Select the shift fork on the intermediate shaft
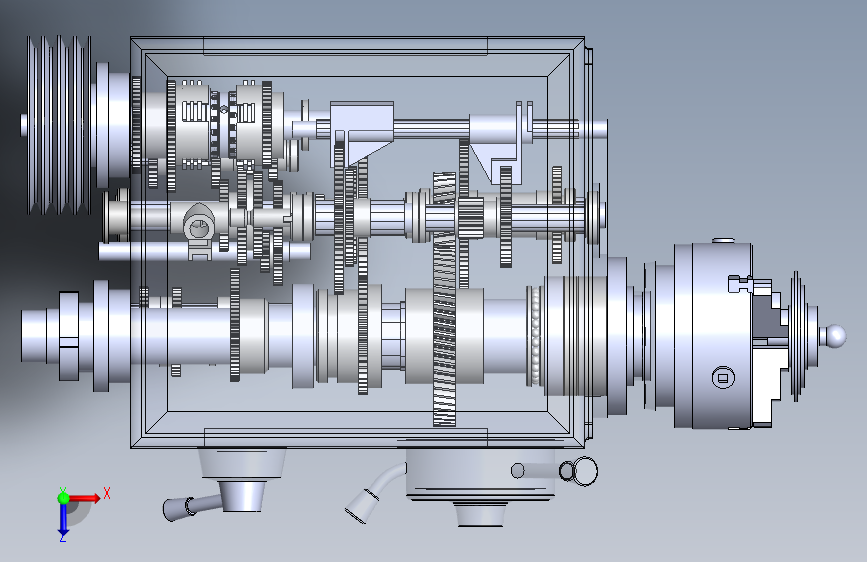867x562 pixels. coord(199,231)
